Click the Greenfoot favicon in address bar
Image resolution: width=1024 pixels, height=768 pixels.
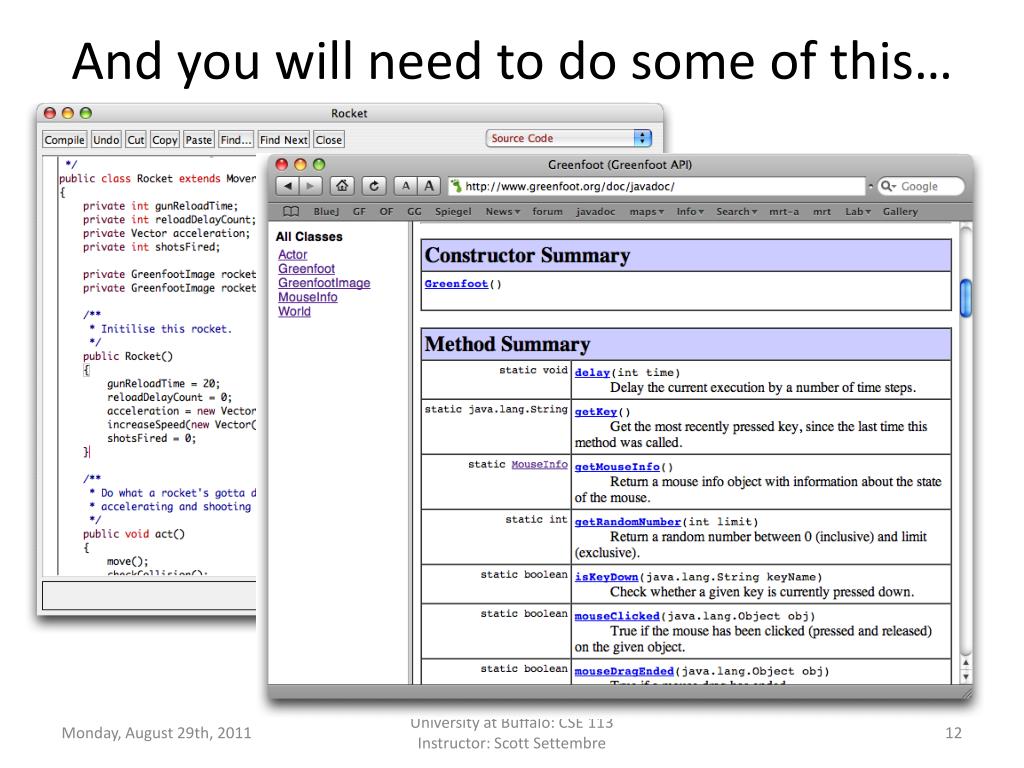456,187
